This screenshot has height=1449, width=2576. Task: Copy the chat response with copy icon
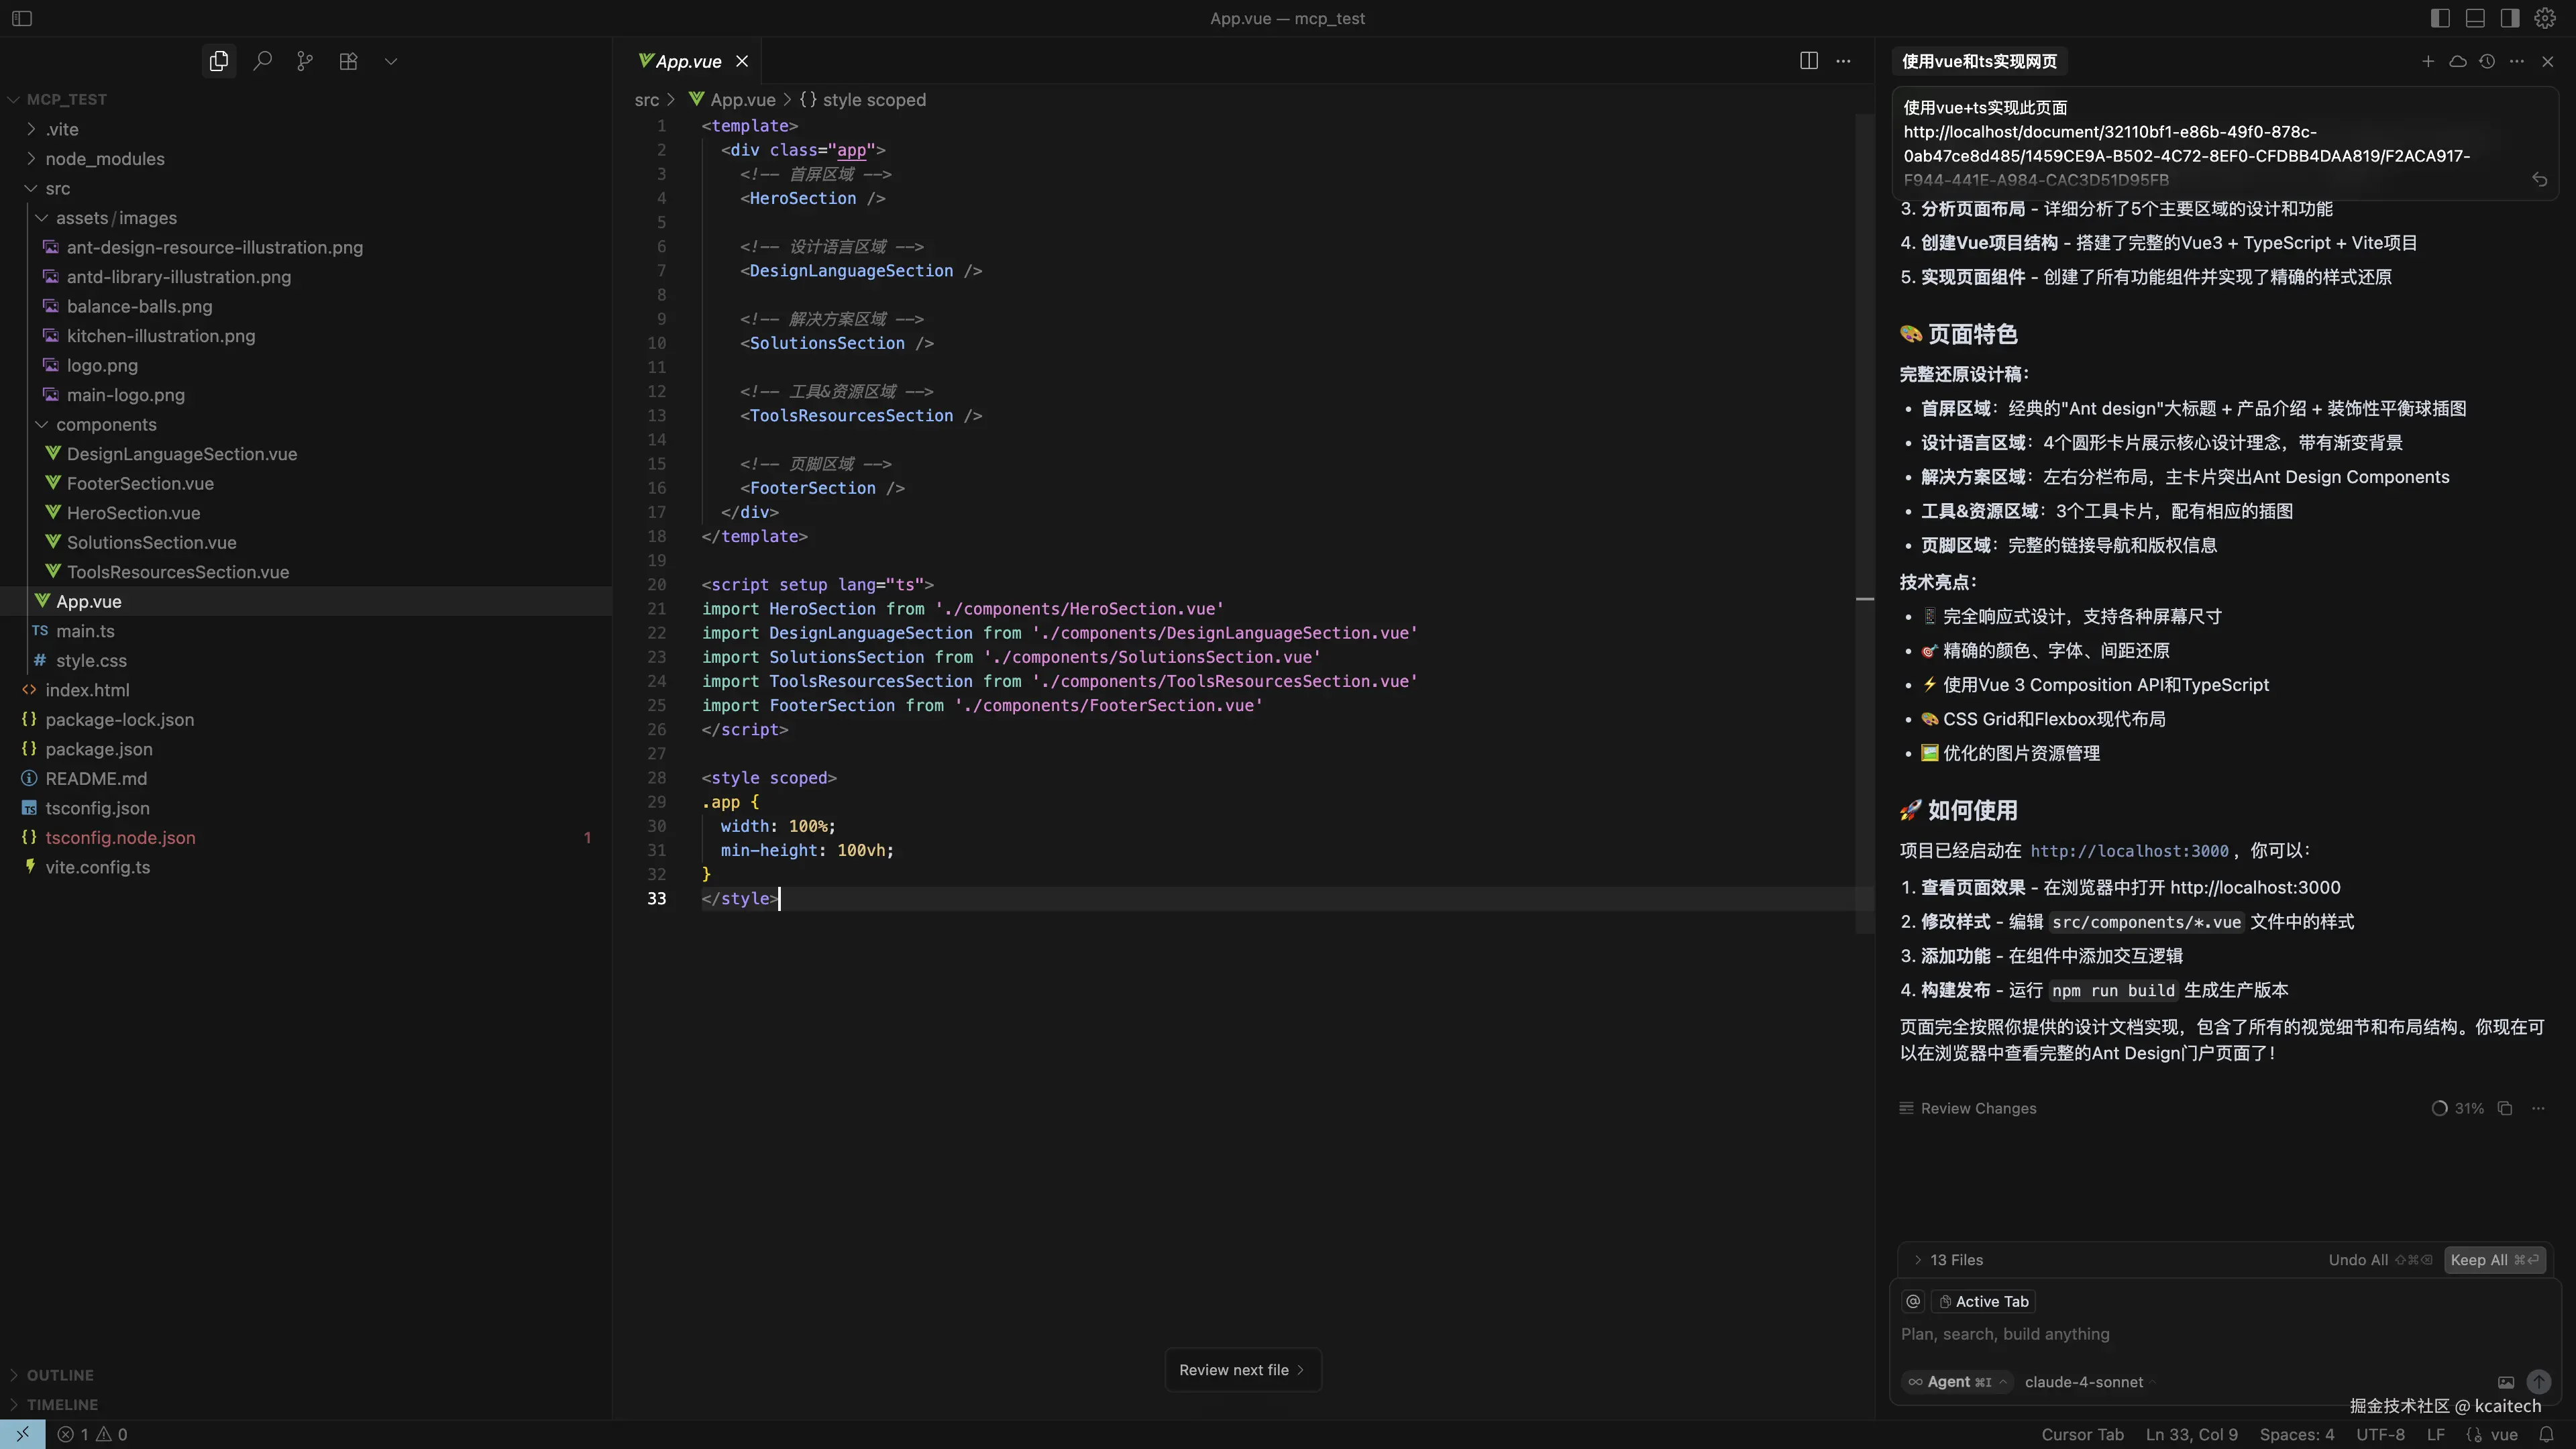tap(2505, 1108)
